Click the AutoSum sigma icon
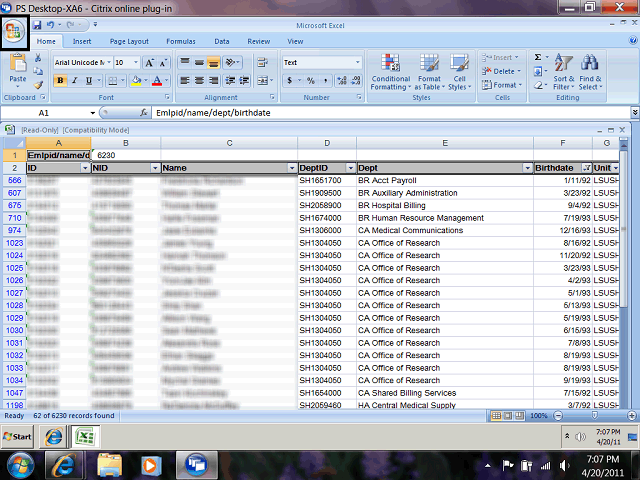Viewport: 640px width, 480px height. (538, 58)
